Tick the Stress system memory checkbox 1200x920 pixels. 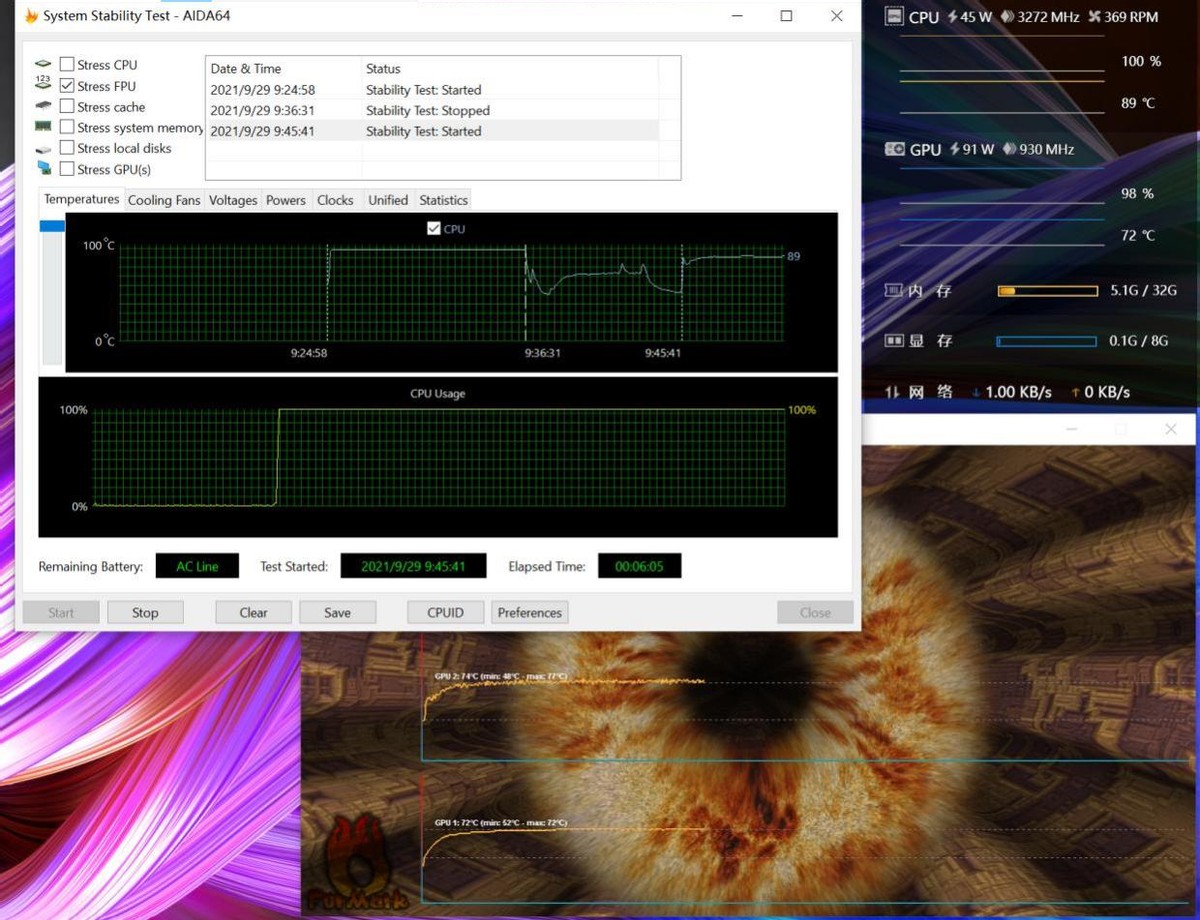67,127
